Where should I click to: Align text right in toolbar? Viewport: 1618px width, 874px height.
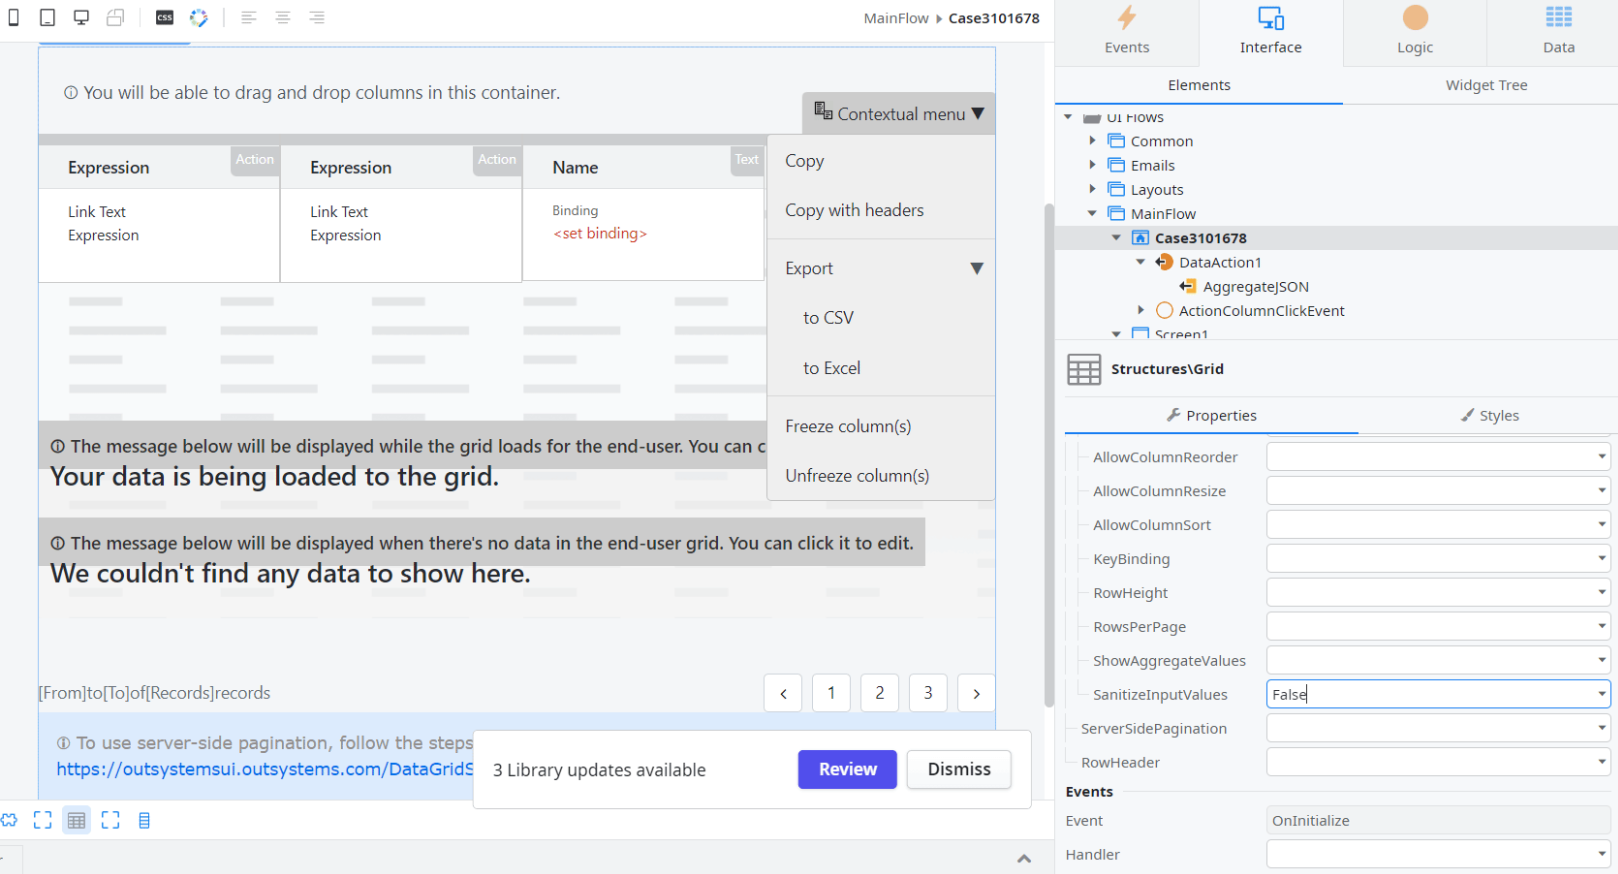pyautogui.click(x=317, y=18)
